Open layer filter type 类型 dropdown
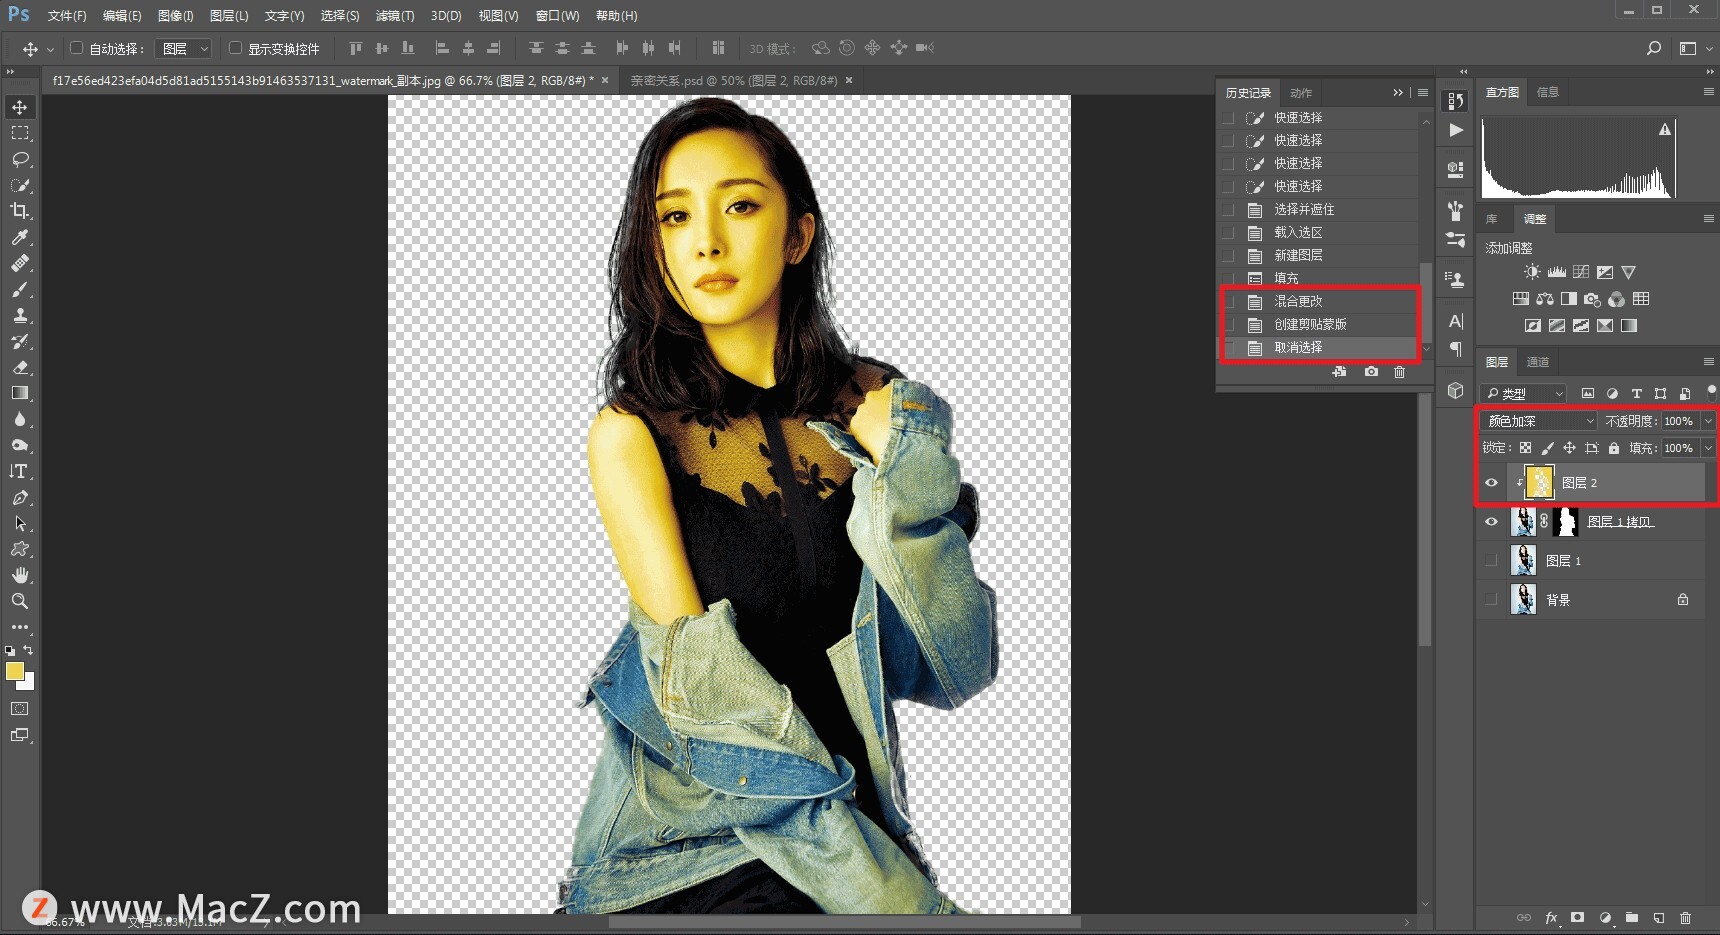1720x935 pixels. pyautogui.click(x=1524, y=394)
